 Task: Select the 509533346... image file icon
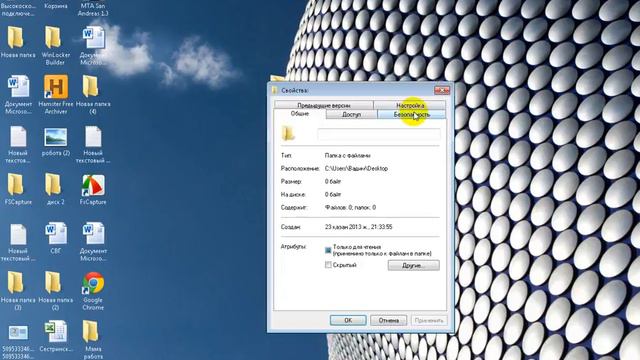[18, 333]
